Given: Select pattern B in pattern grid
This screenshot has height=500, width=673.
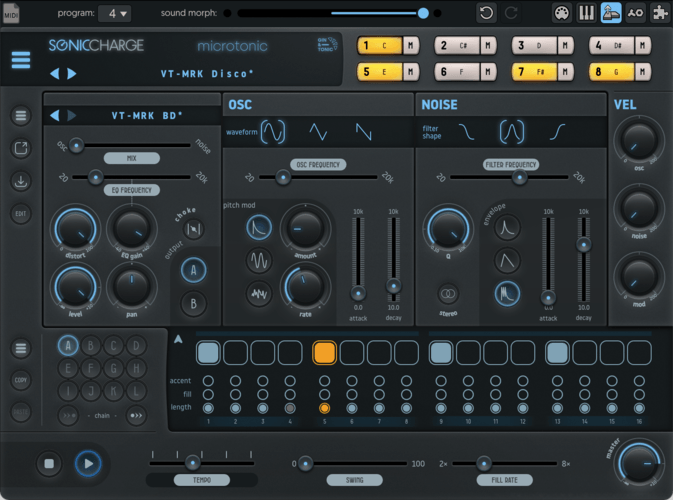Looking at the screenshot, I should 90,347.
